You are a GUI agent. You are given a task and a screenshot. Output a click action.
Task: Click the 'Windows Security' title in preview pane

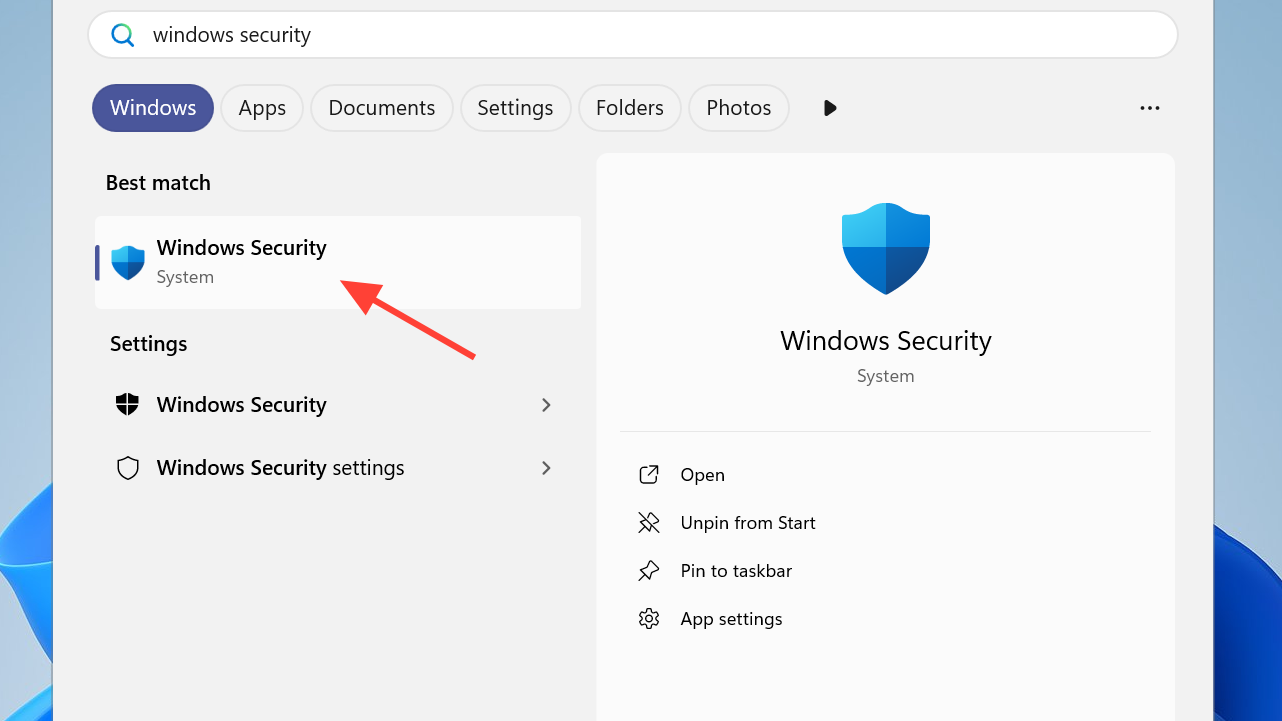click(x=886, y=341)
